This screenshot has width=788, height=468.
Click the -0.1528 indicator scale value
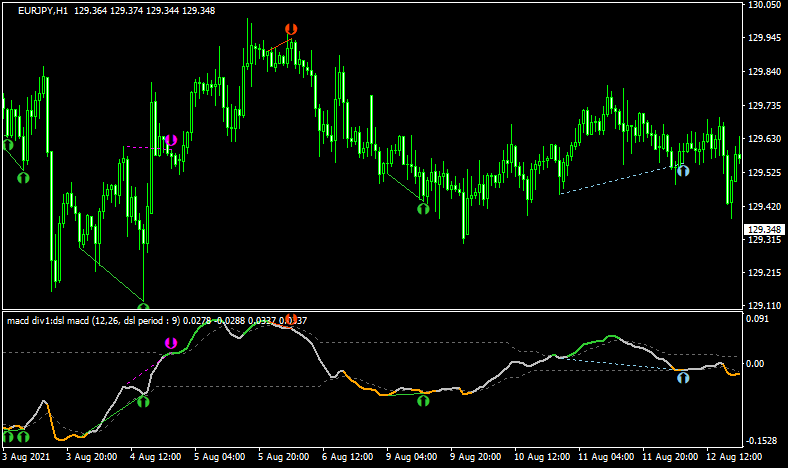761,441
